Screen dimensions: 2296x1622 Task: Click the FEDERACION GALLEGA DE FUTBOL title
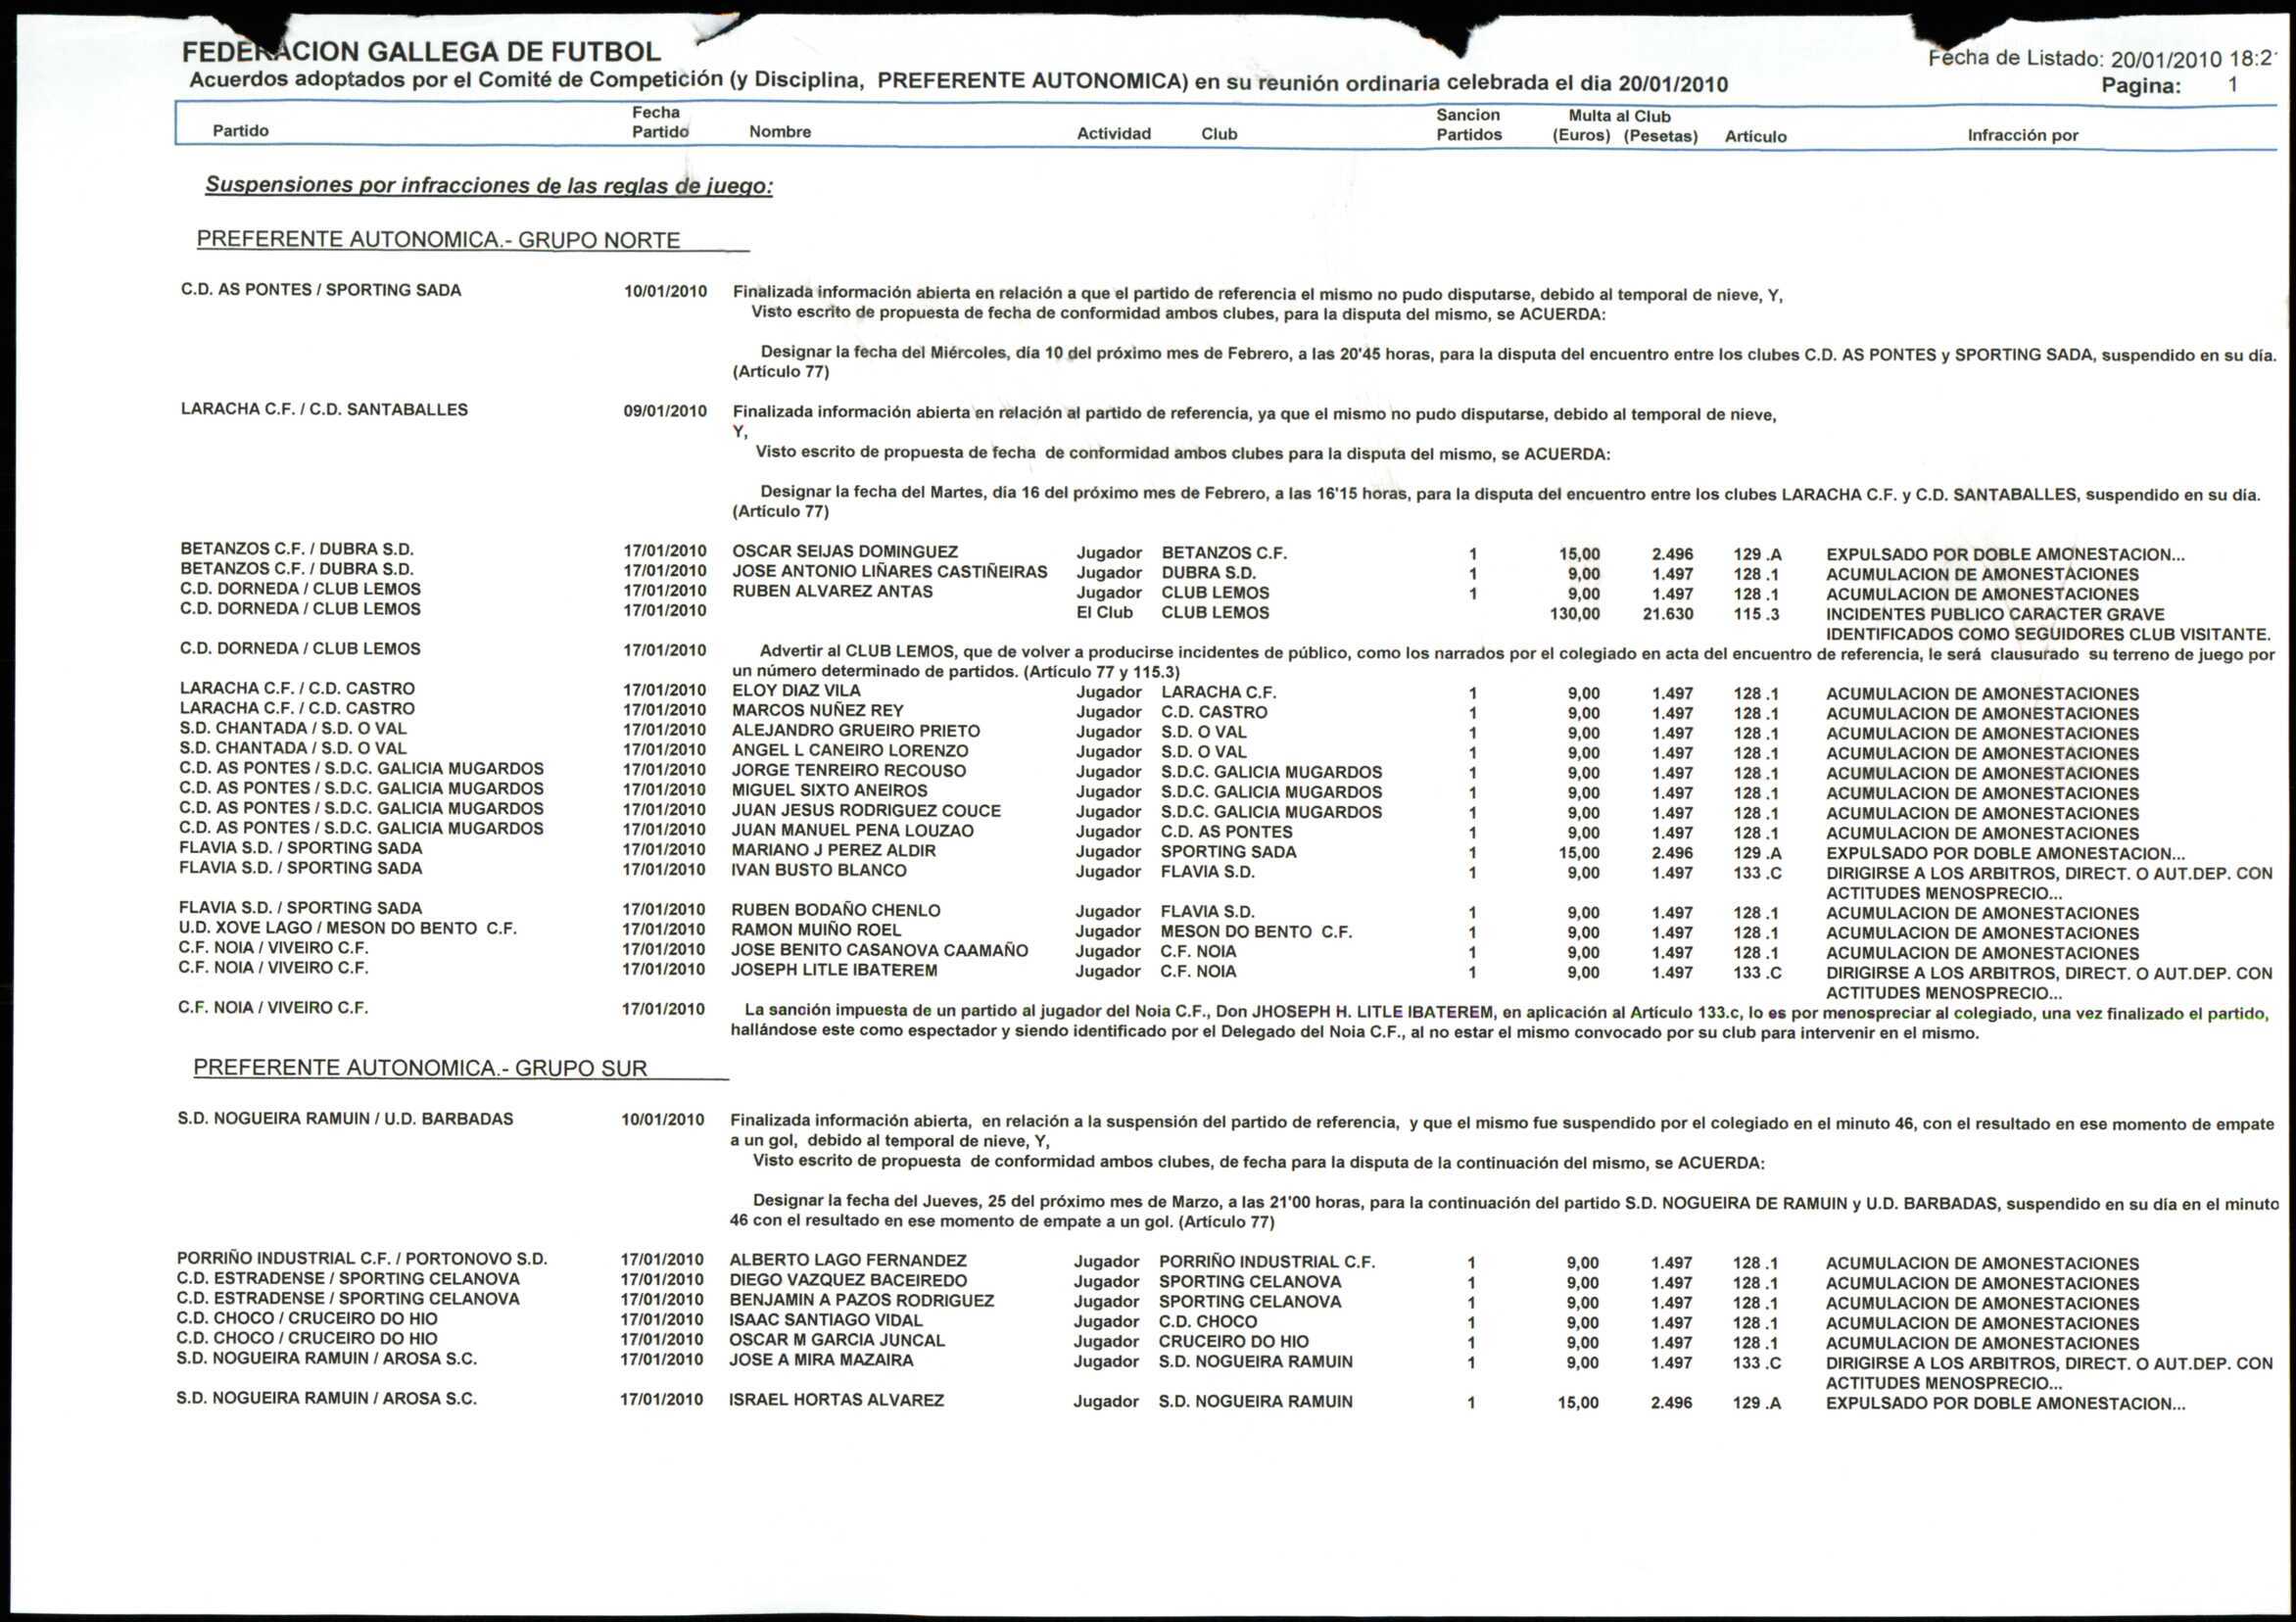(421, 51)
